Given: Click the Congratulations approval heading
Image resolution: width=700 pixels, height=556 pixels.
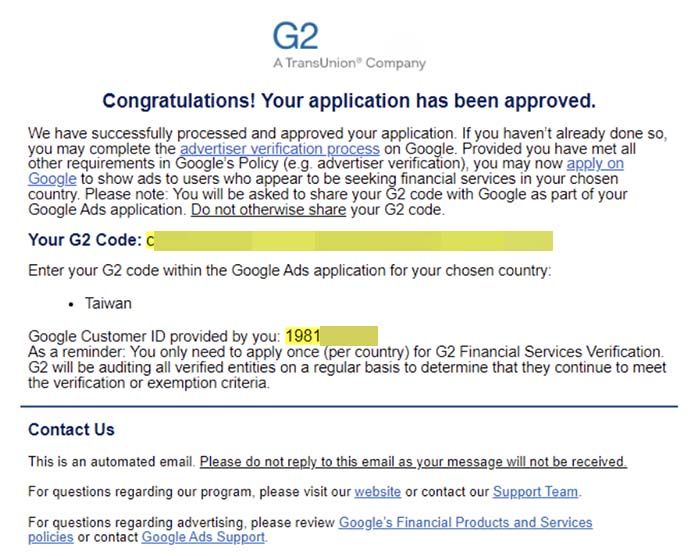Looking at the screenshot, I should (x=349, y=101).
